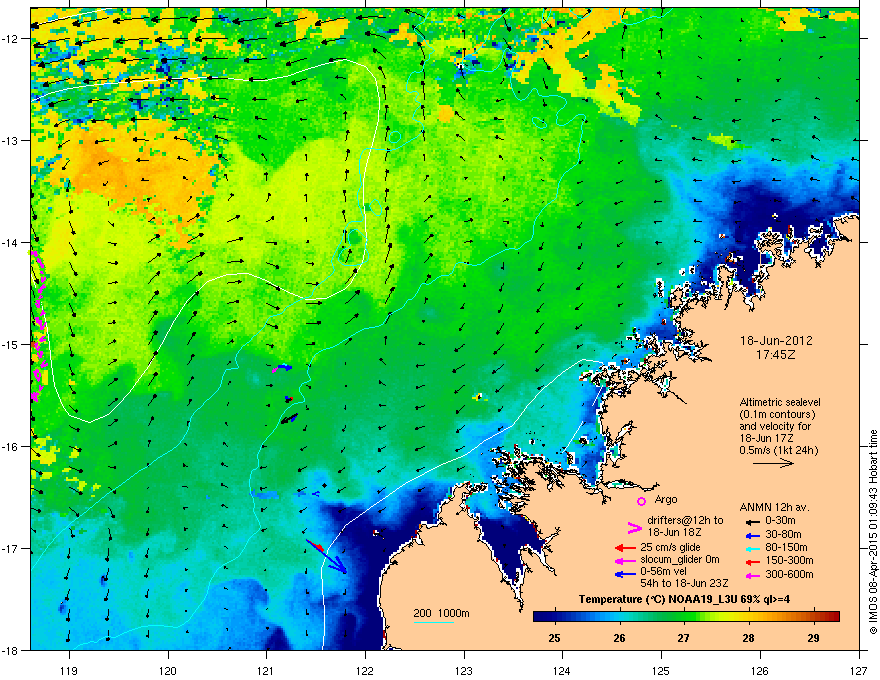Click the 120 longitude axis label
880x680 pixels.
[x=168, y=670]
